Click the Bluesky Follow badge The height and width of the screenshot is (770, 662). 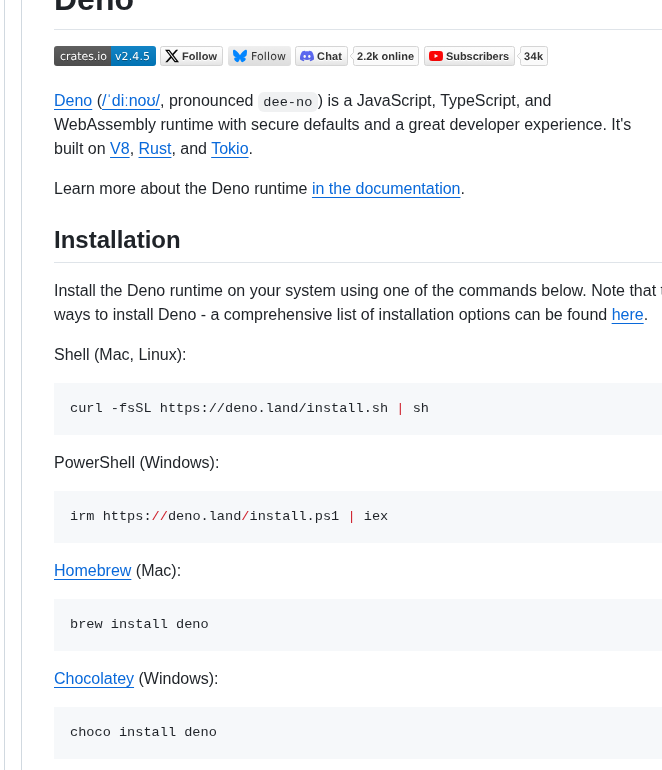[x=259, y=56]
